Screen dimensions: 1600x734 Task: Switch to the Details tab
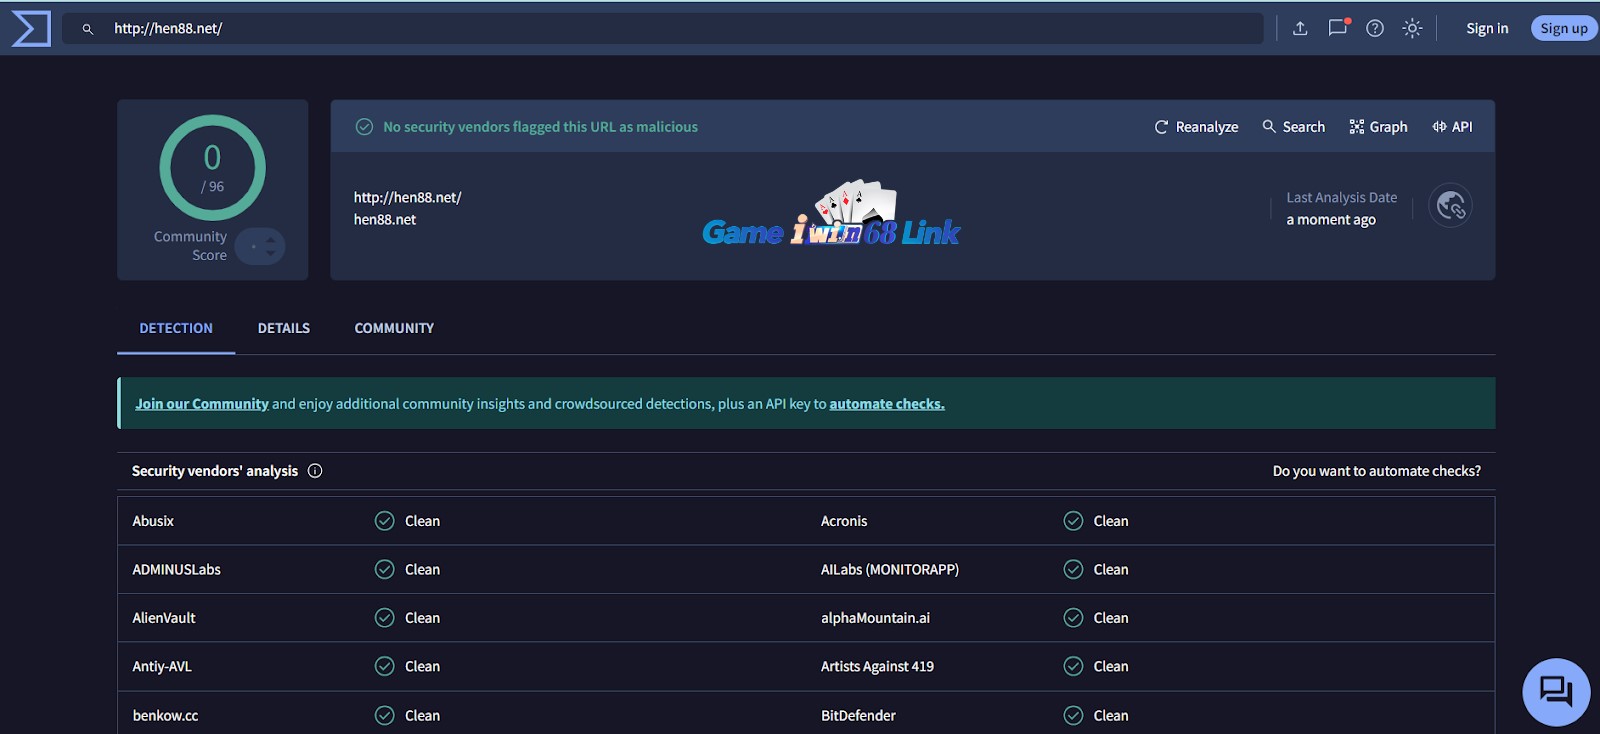click(x=284, y=328)
